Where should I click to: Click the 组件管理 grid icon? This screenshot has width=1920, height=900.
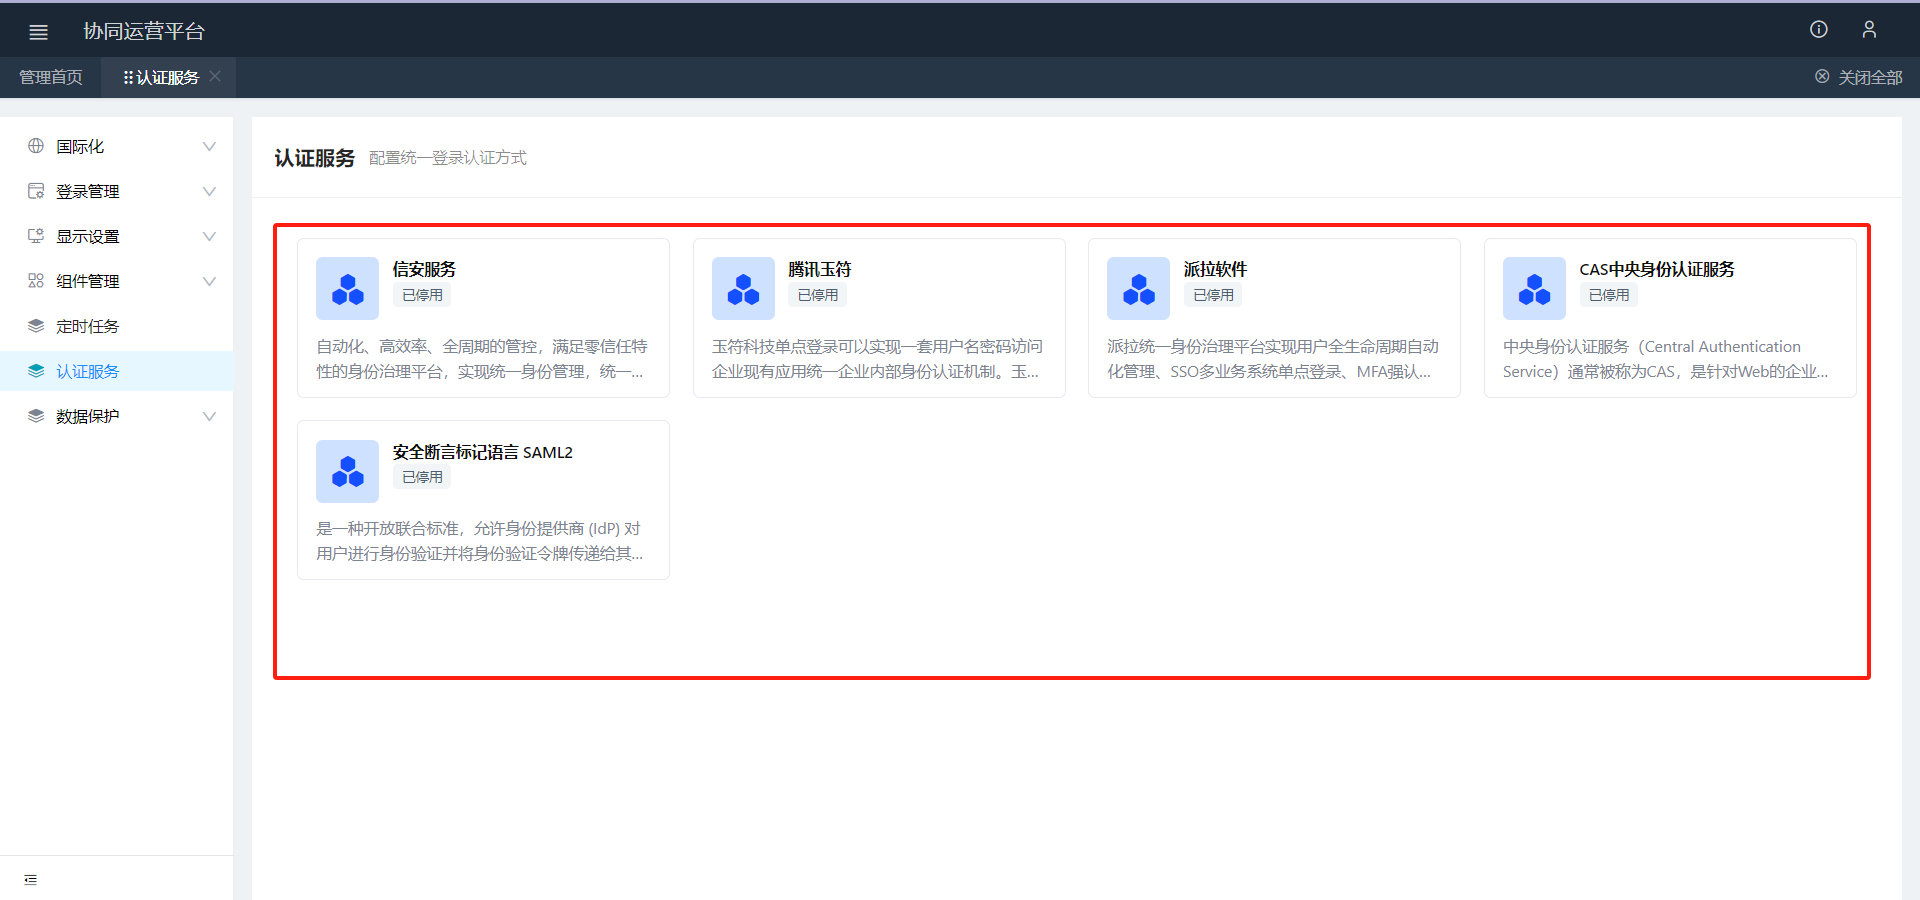point(36,281)
